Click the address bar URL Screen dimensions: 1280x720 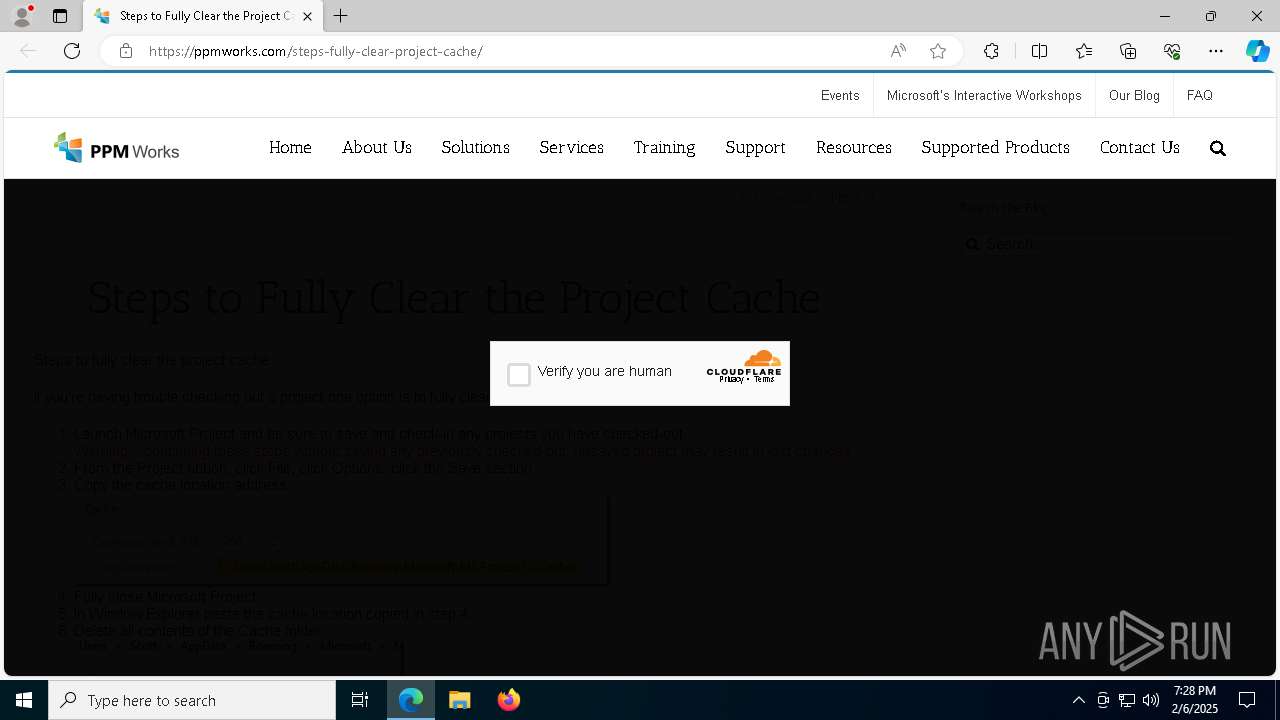point(316,51)
